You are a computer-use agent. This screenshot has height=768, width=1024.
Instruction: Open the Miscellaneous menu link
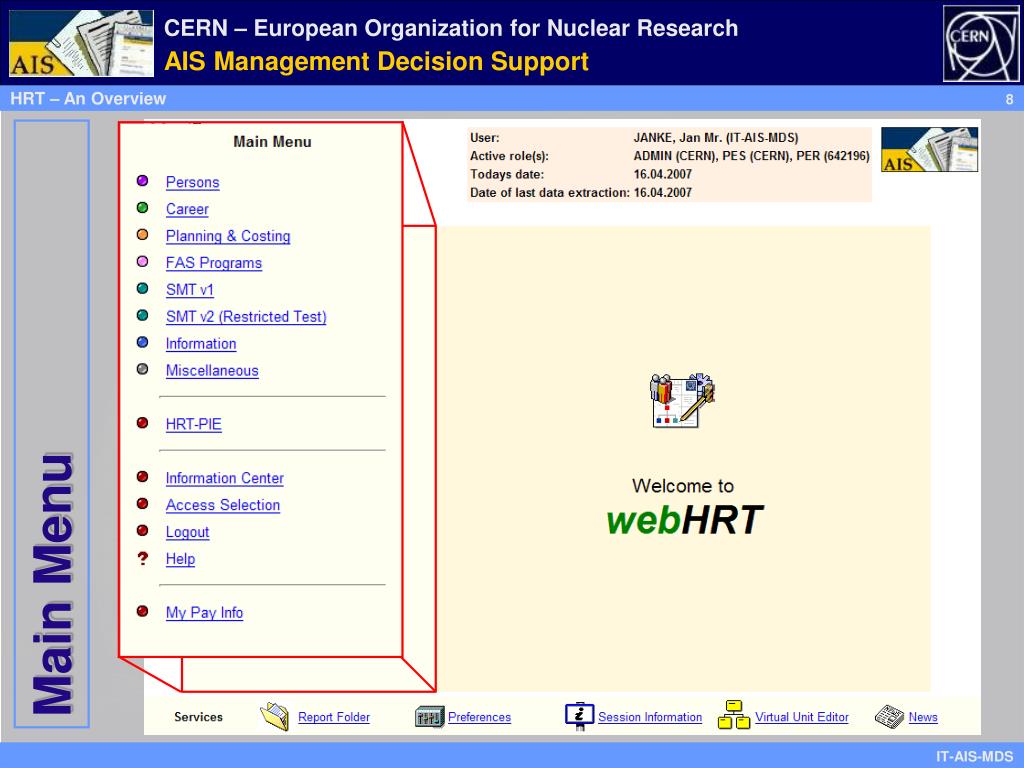tap(212, 370)
